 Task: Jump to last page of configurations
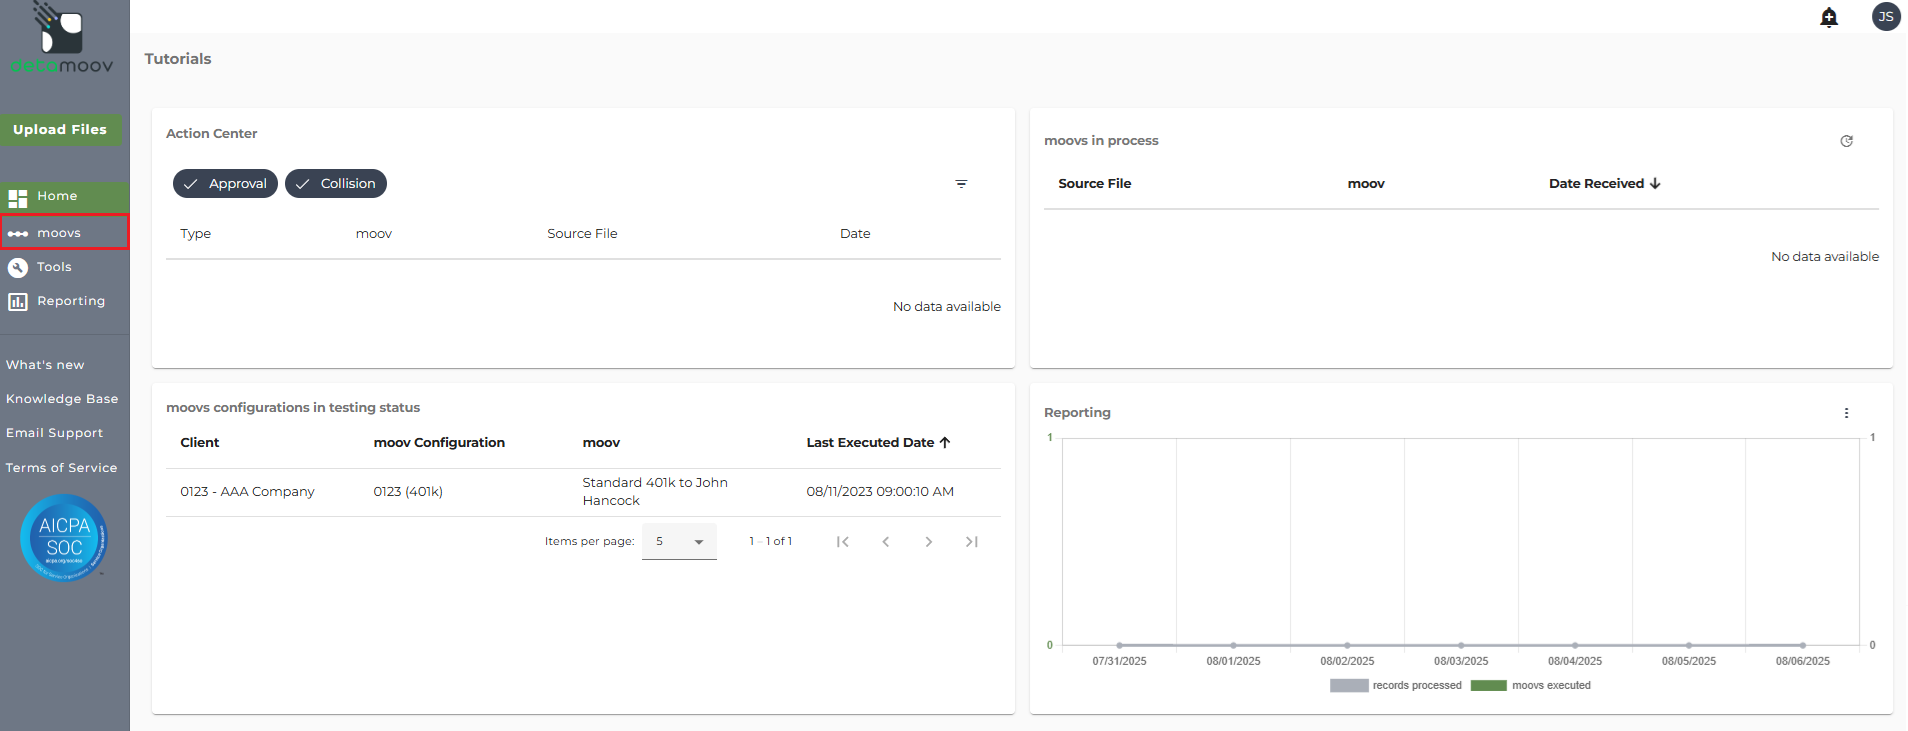(971, 542)
